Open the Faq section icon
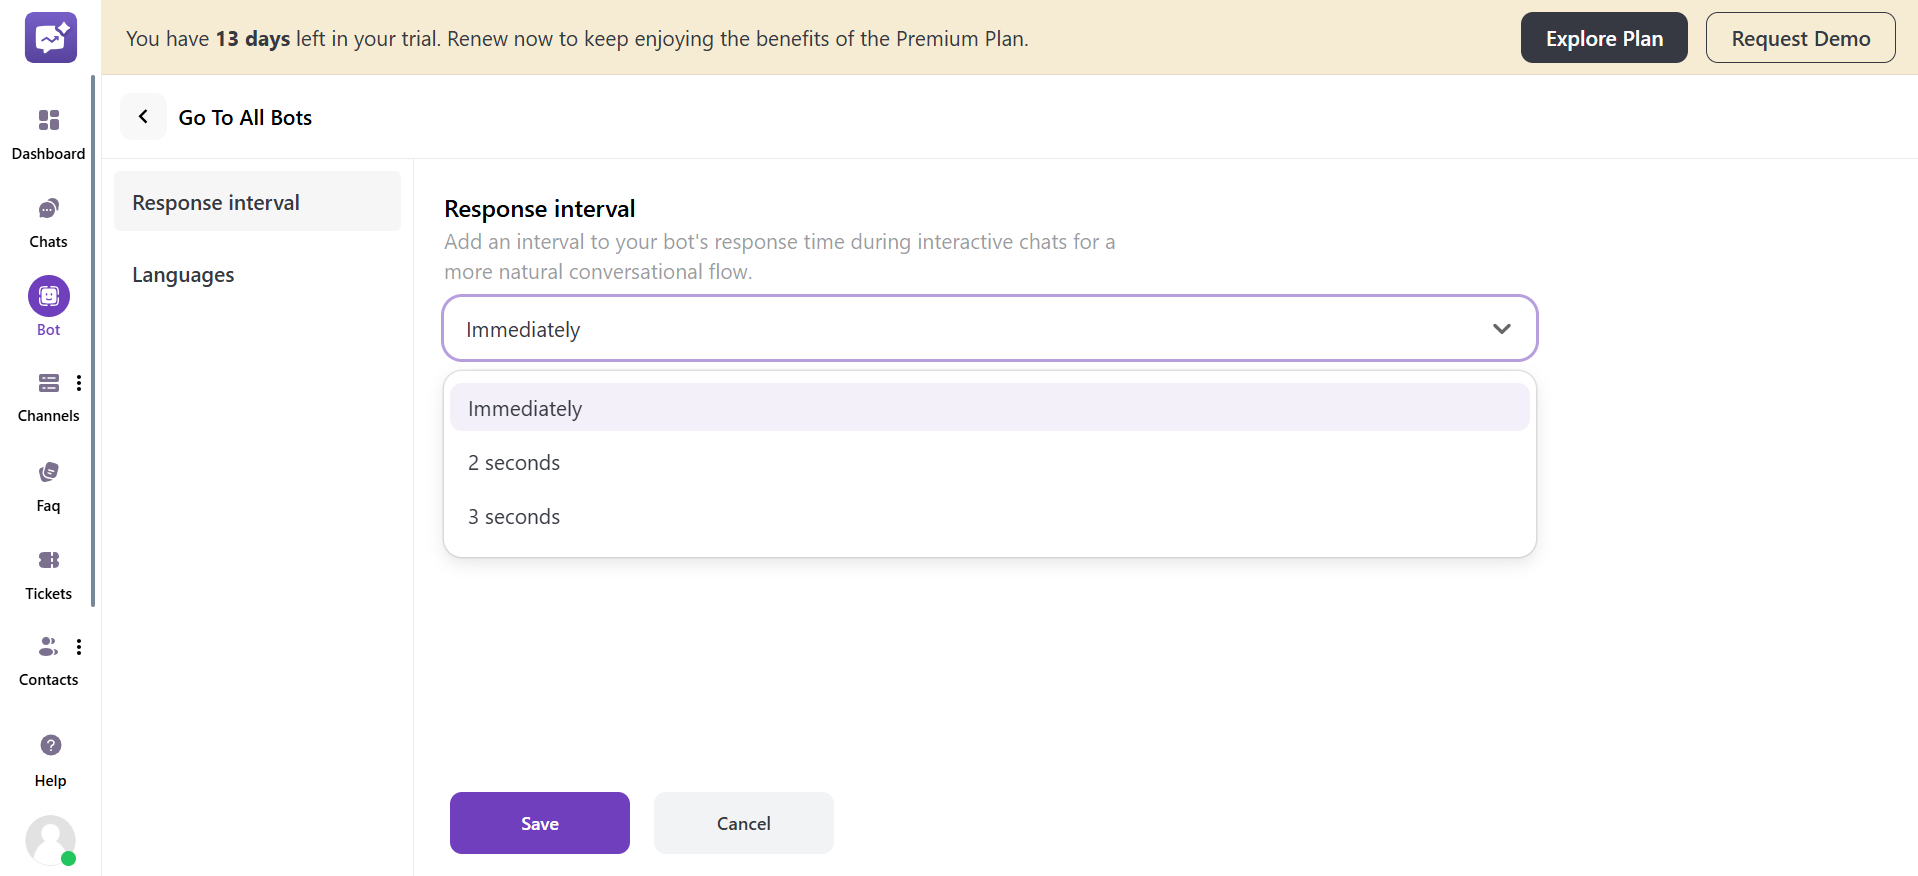The width and height of the screenshot is (1918, 876). (x=48, y=472)
